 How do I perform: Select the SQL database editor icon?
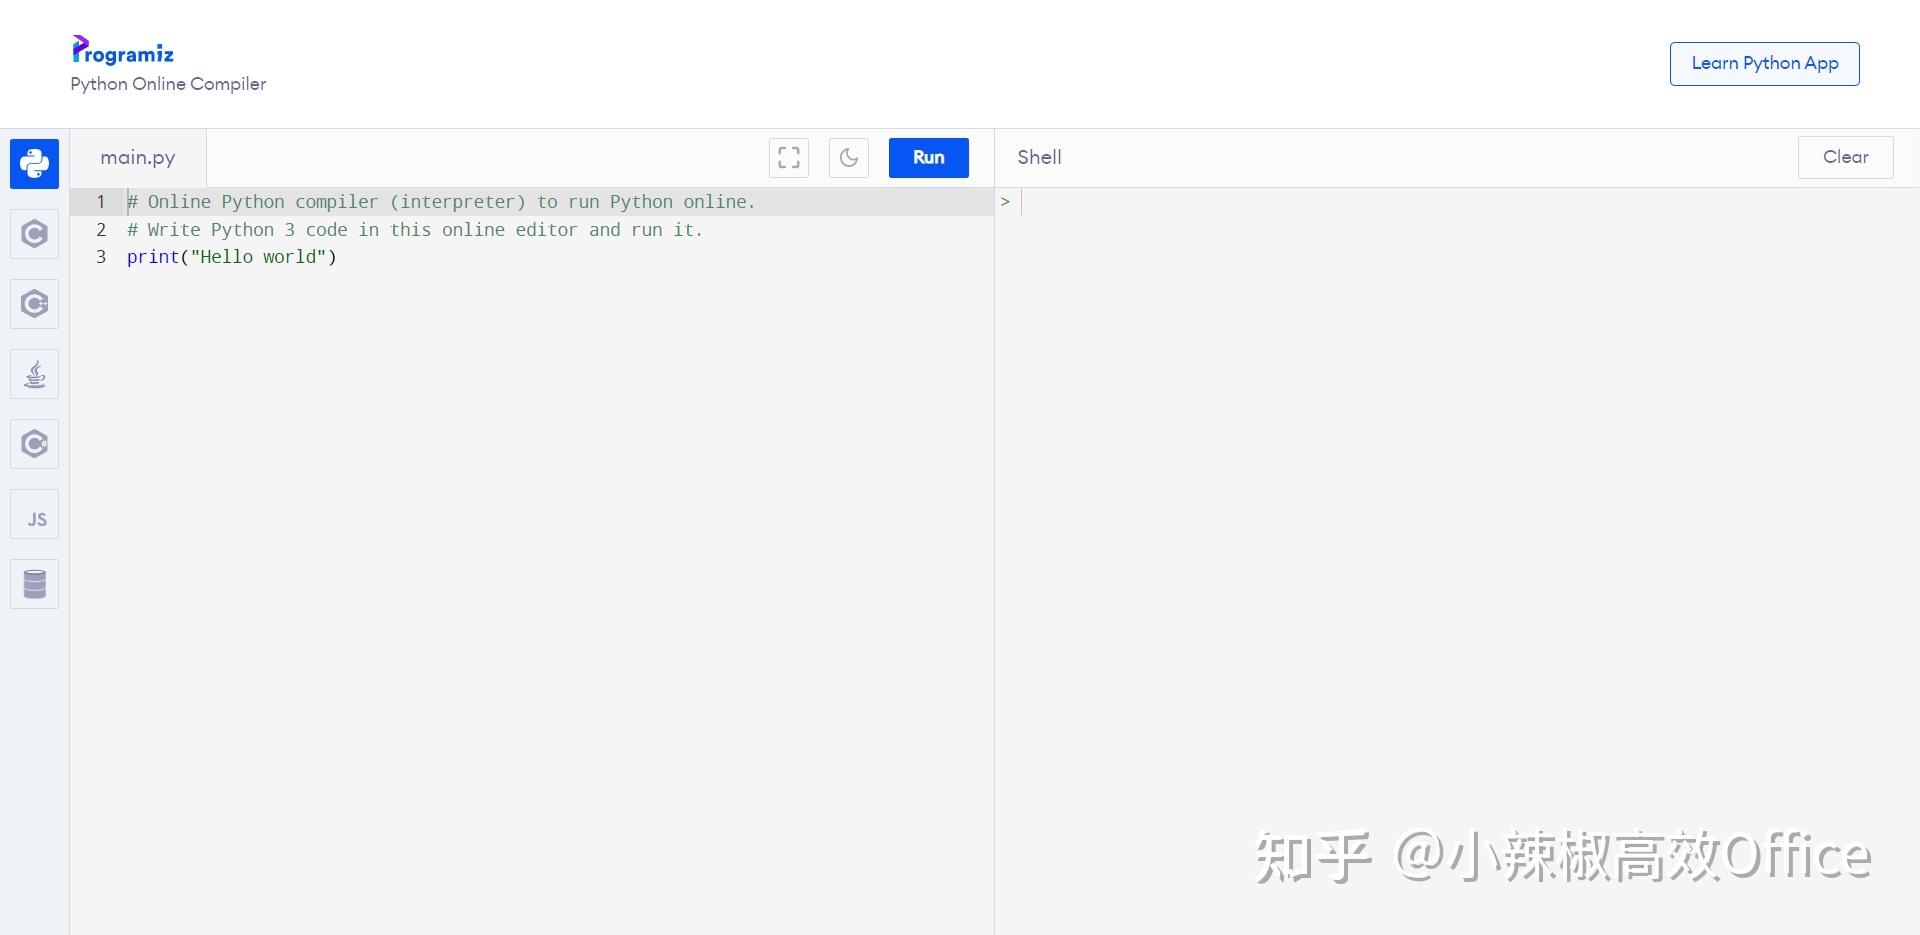pos(34,583)
